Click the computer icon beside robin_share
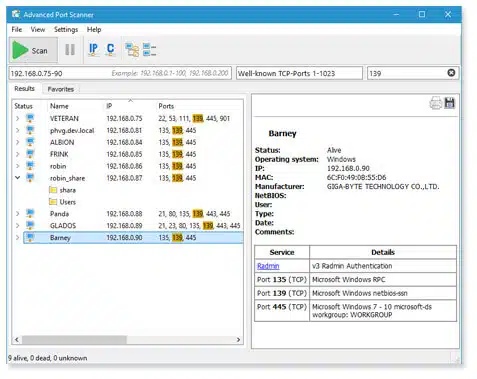This screenshot has height=379, width=477. click(x=30, y=178)
